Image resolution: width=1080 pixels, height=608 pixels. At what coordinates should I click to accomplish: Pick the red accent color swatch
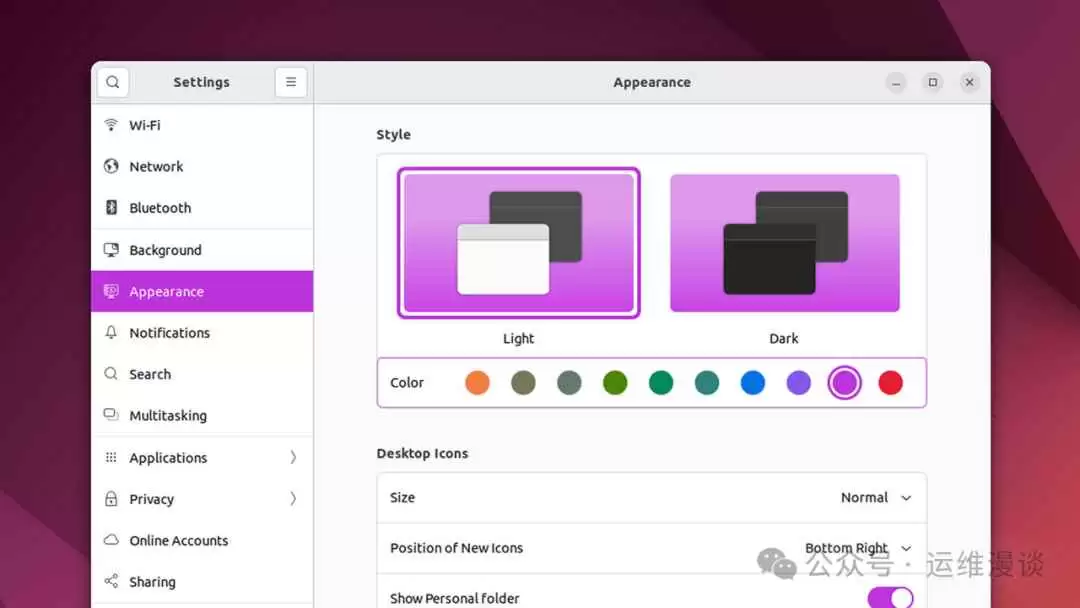pos(890,383)
